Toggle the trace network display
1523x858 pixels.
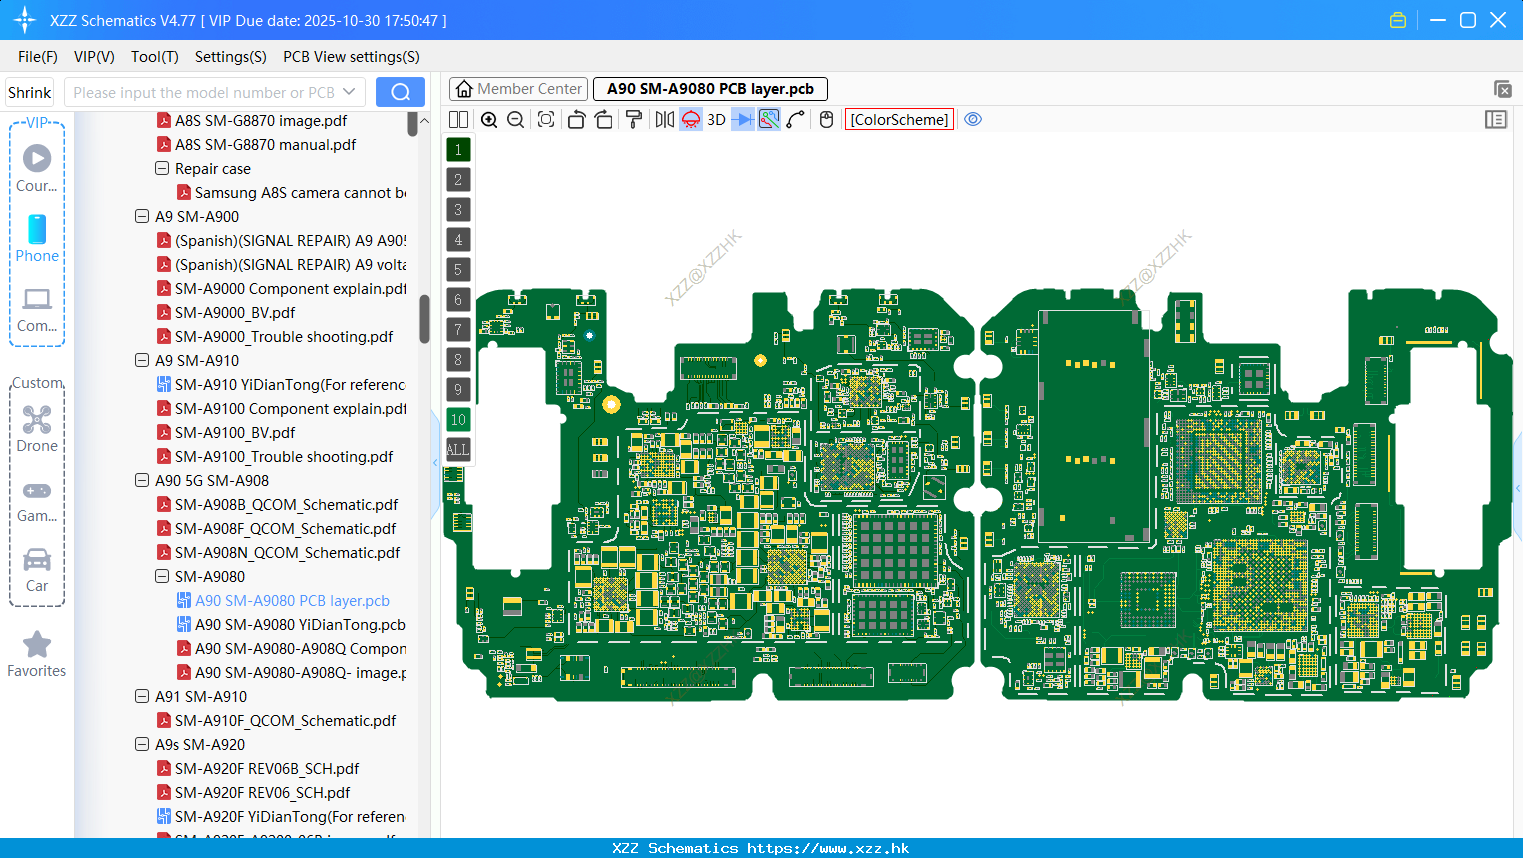click(x=769, y=119)
